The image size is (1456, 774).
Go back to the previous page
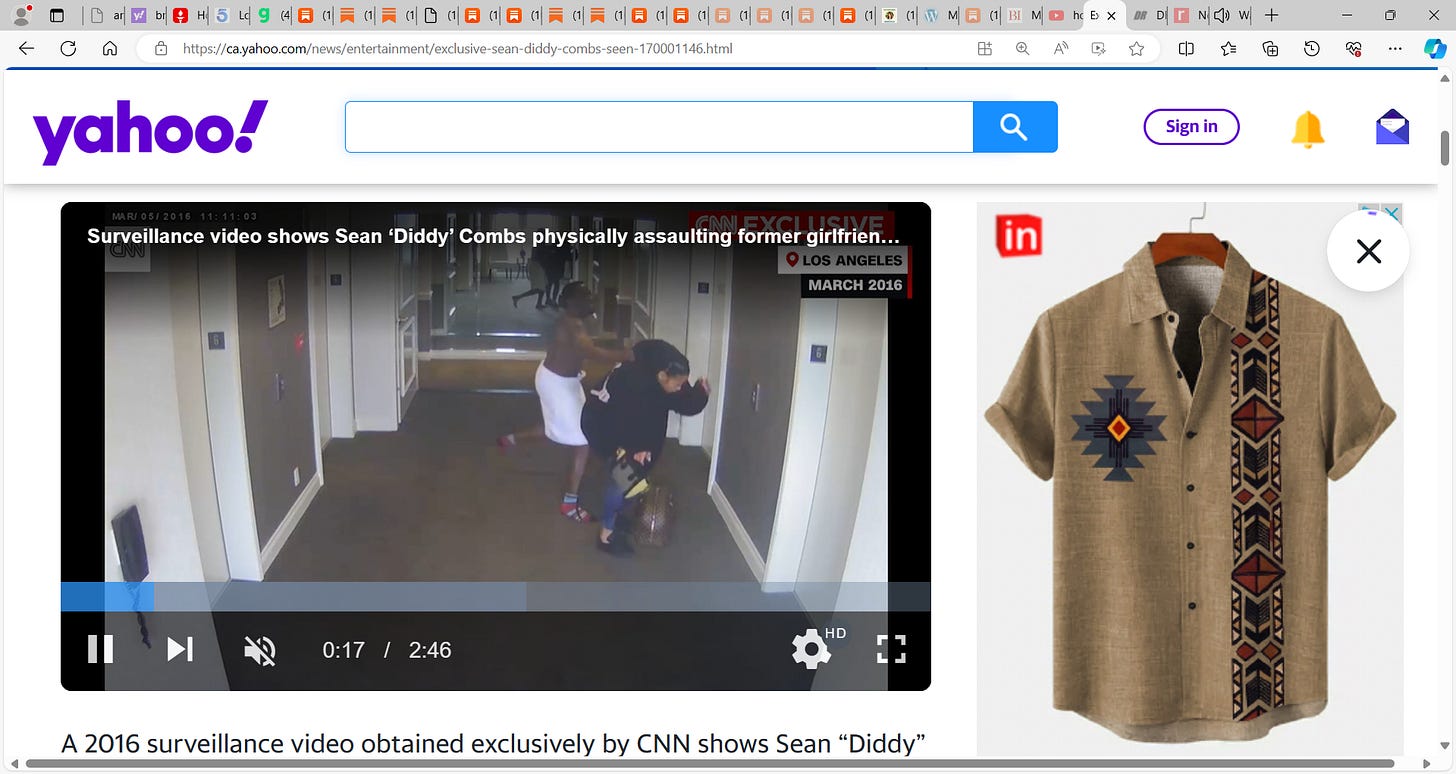tap(27, 48)
